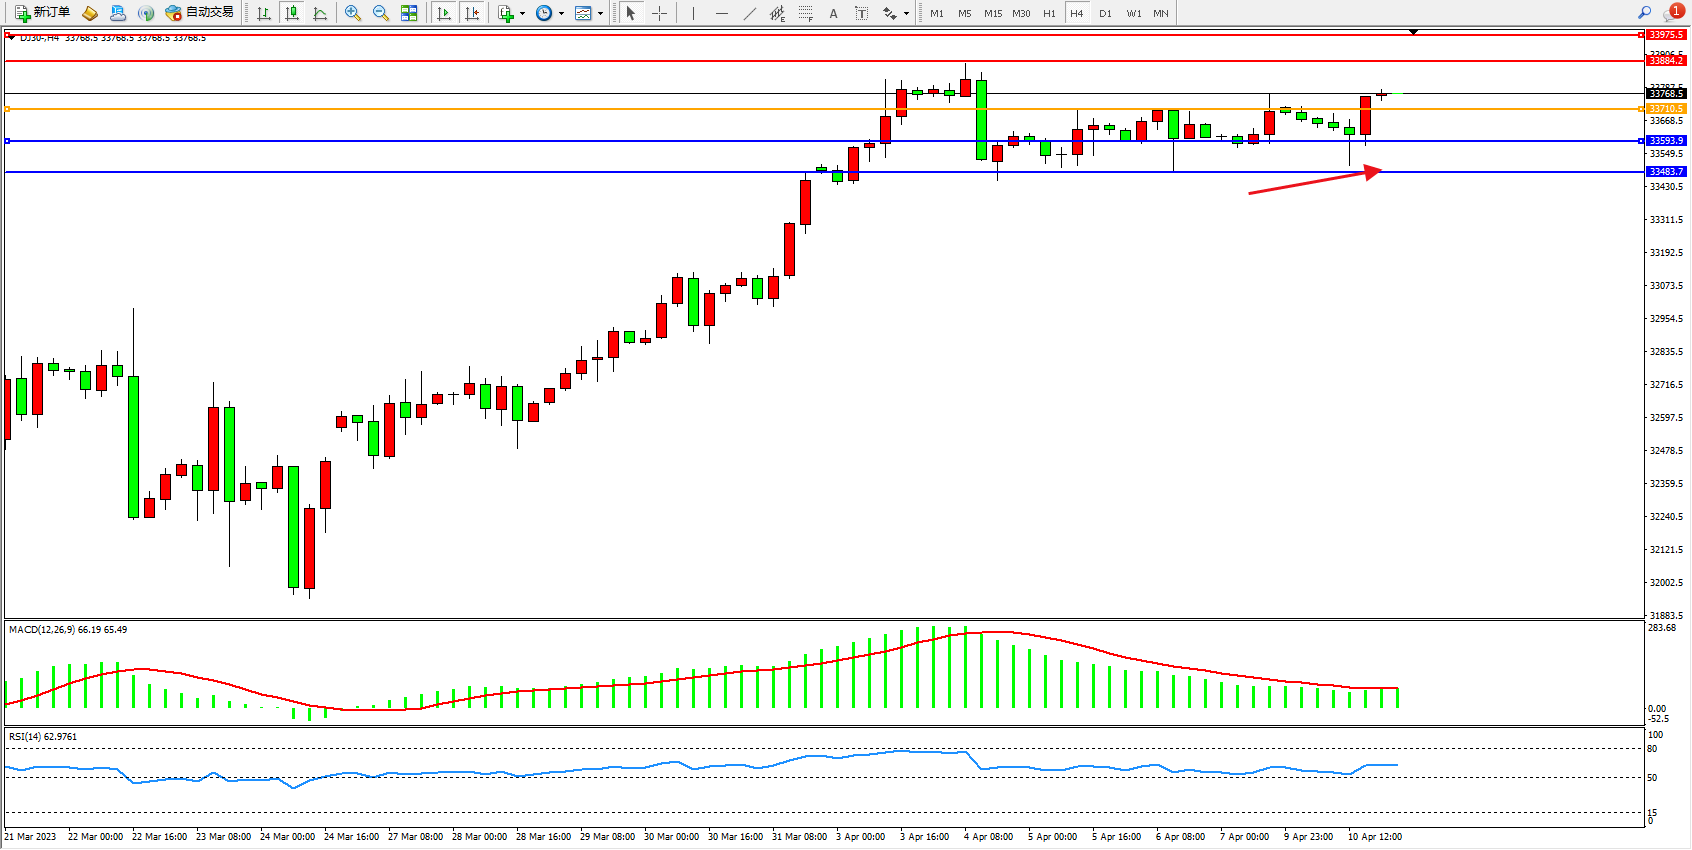Image resolution: width=1692 pixels, height=850 pixels.
Task: Select the crosshair tool
Action: click(659, 13)
